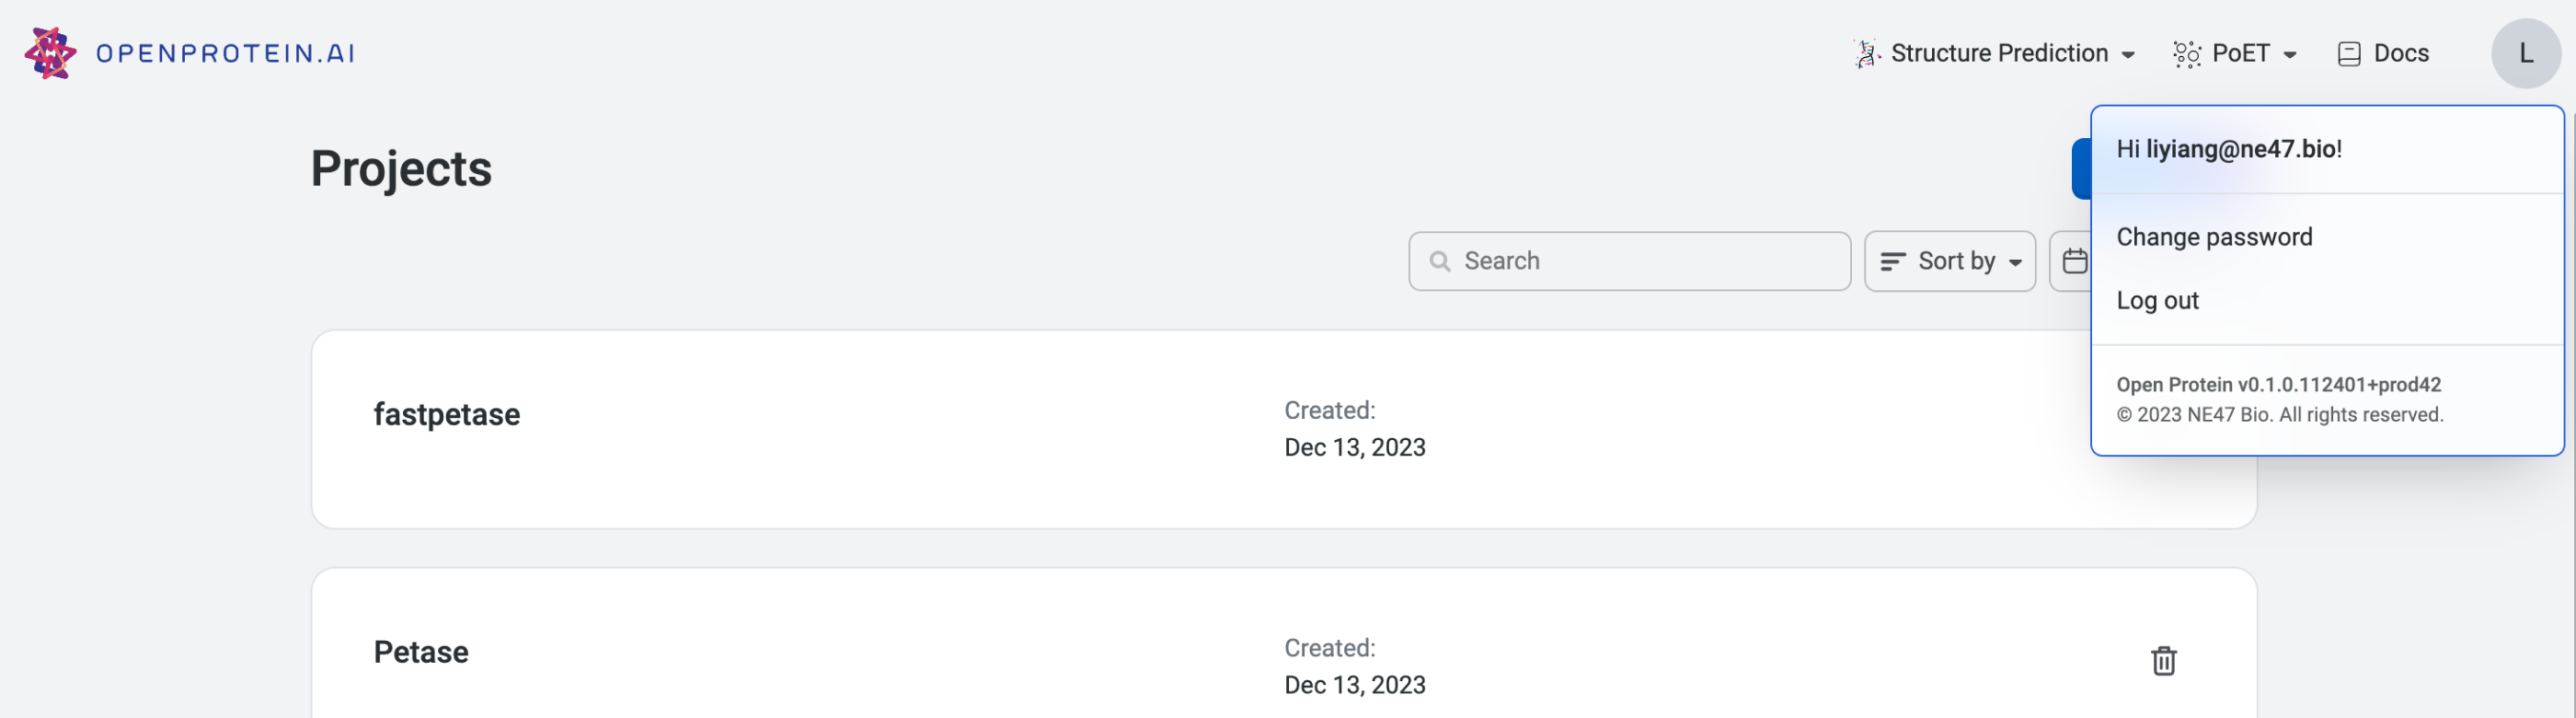
Task: Open the fastpetase project
Action: pyautogui.click(x=447, y=414)
